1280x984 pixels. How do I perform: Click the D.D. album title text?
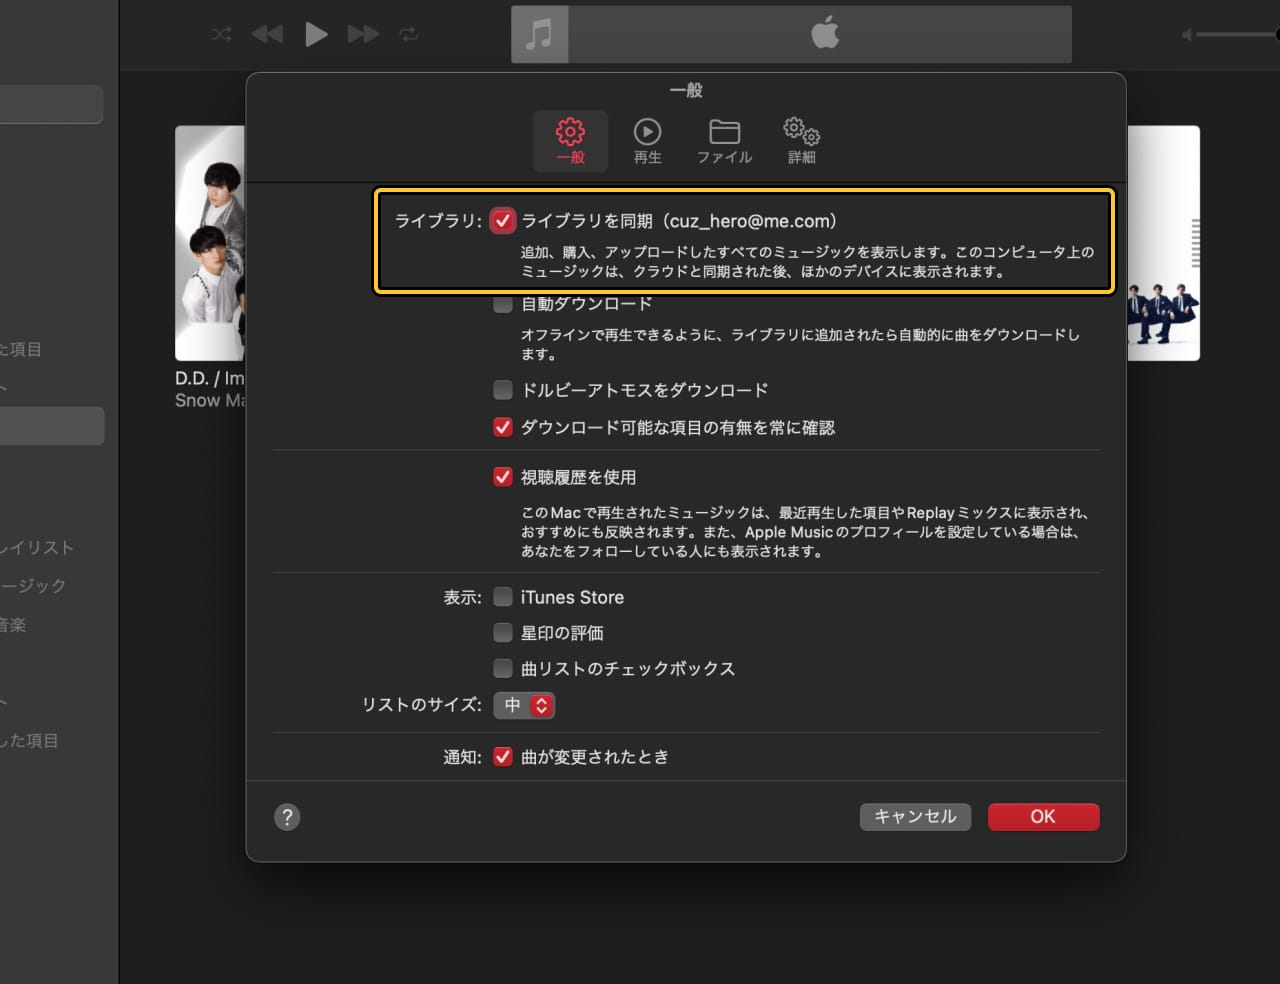209,378
